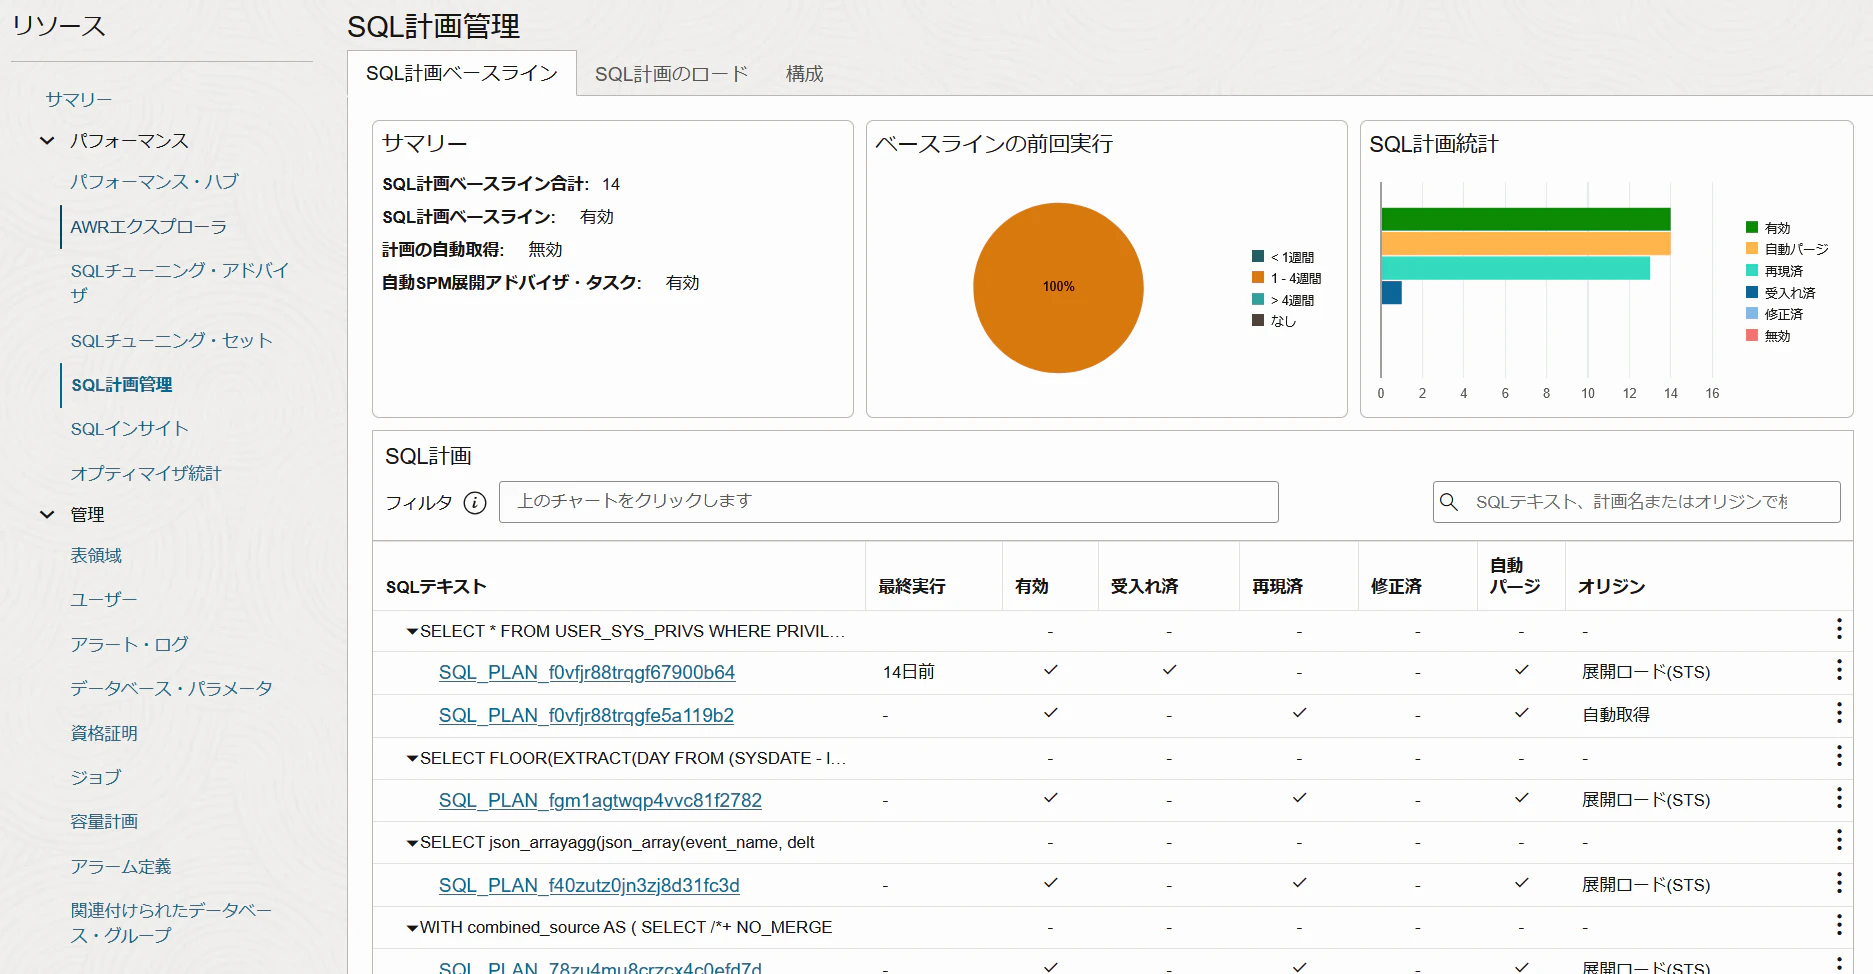Viewport: 1873px width, 974px height.
Task: Open サマリー in the sidebar
Action: pyautogui.click(x=79, y=99)
